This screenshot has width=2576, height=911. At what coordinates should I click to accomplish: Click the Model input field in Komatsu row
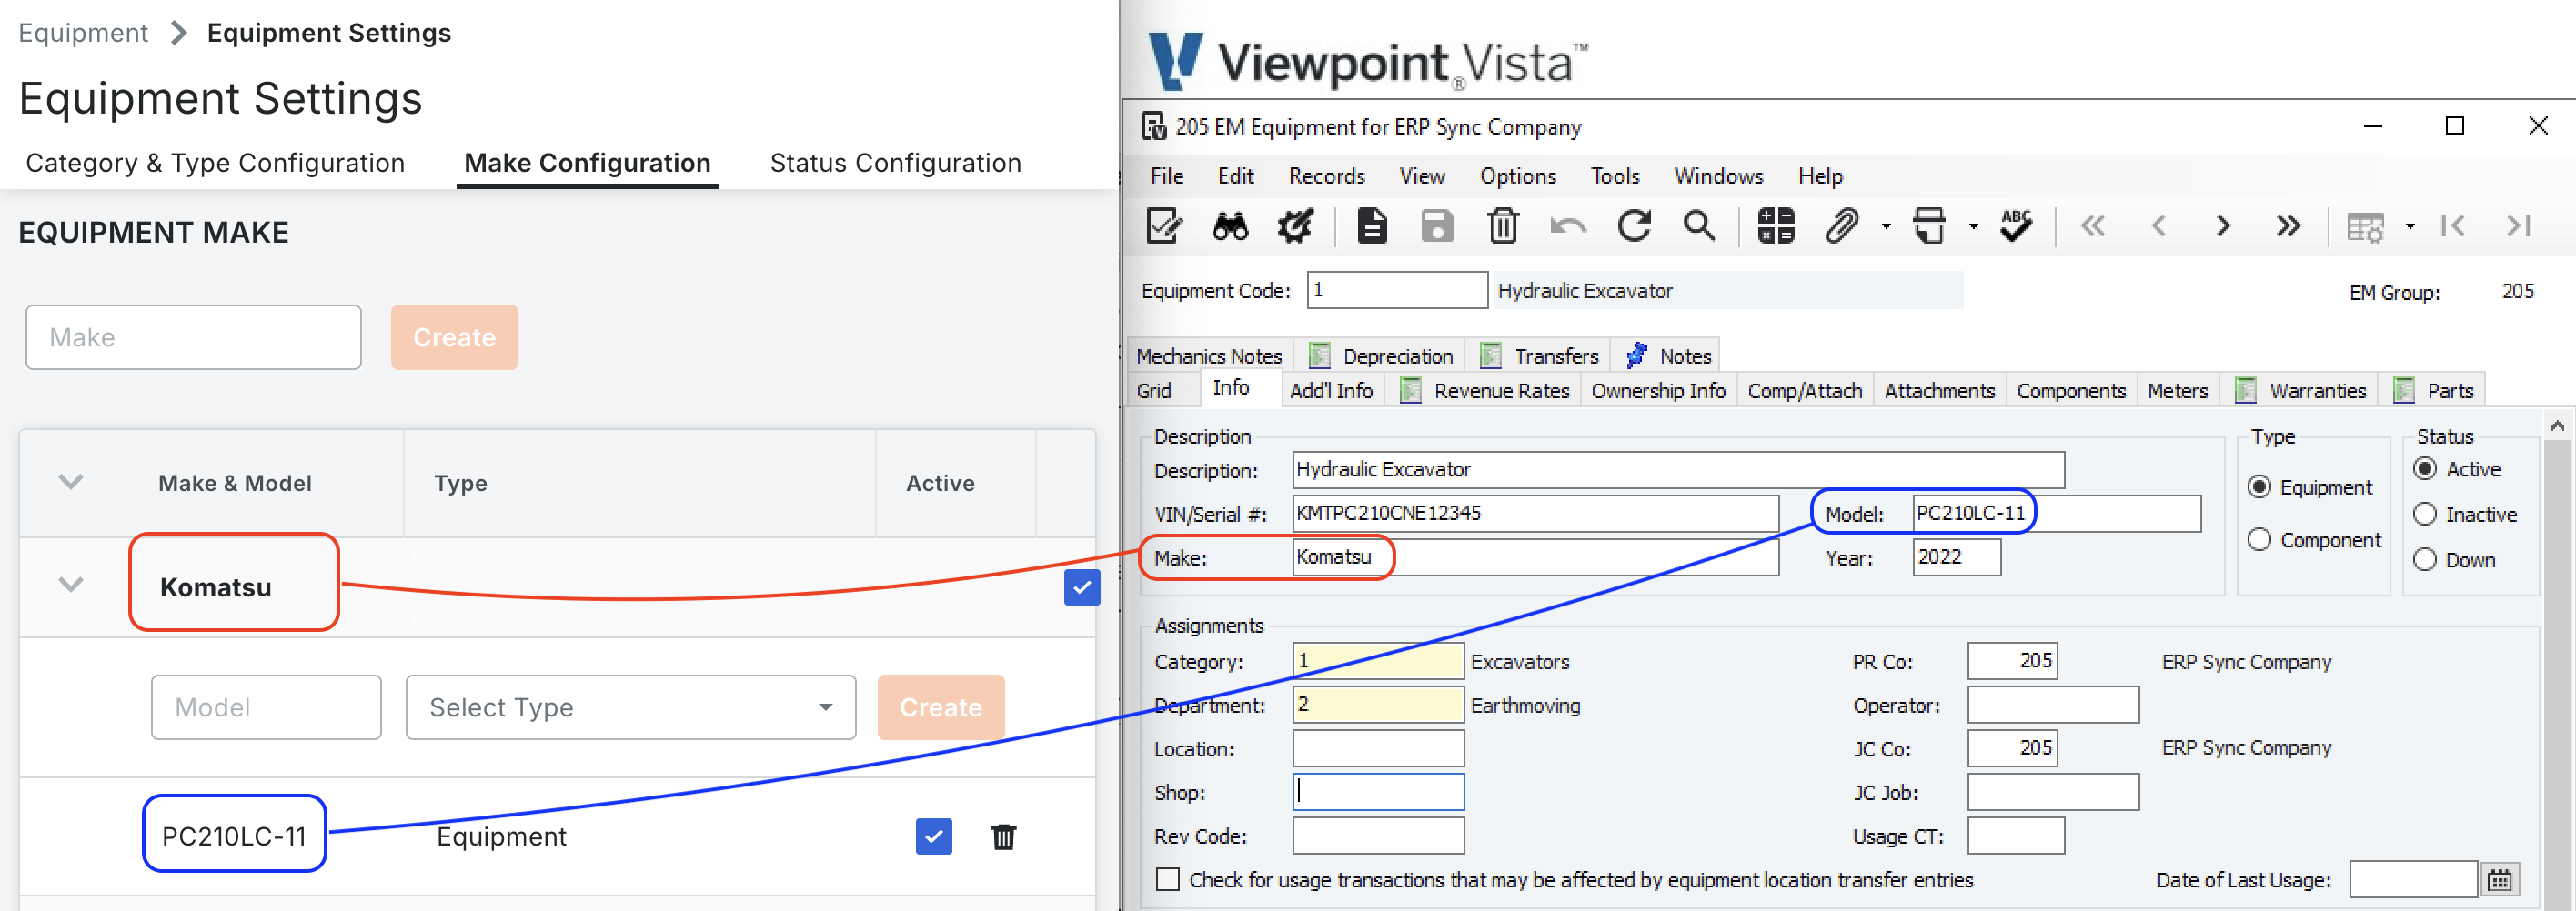coord(266,707)
